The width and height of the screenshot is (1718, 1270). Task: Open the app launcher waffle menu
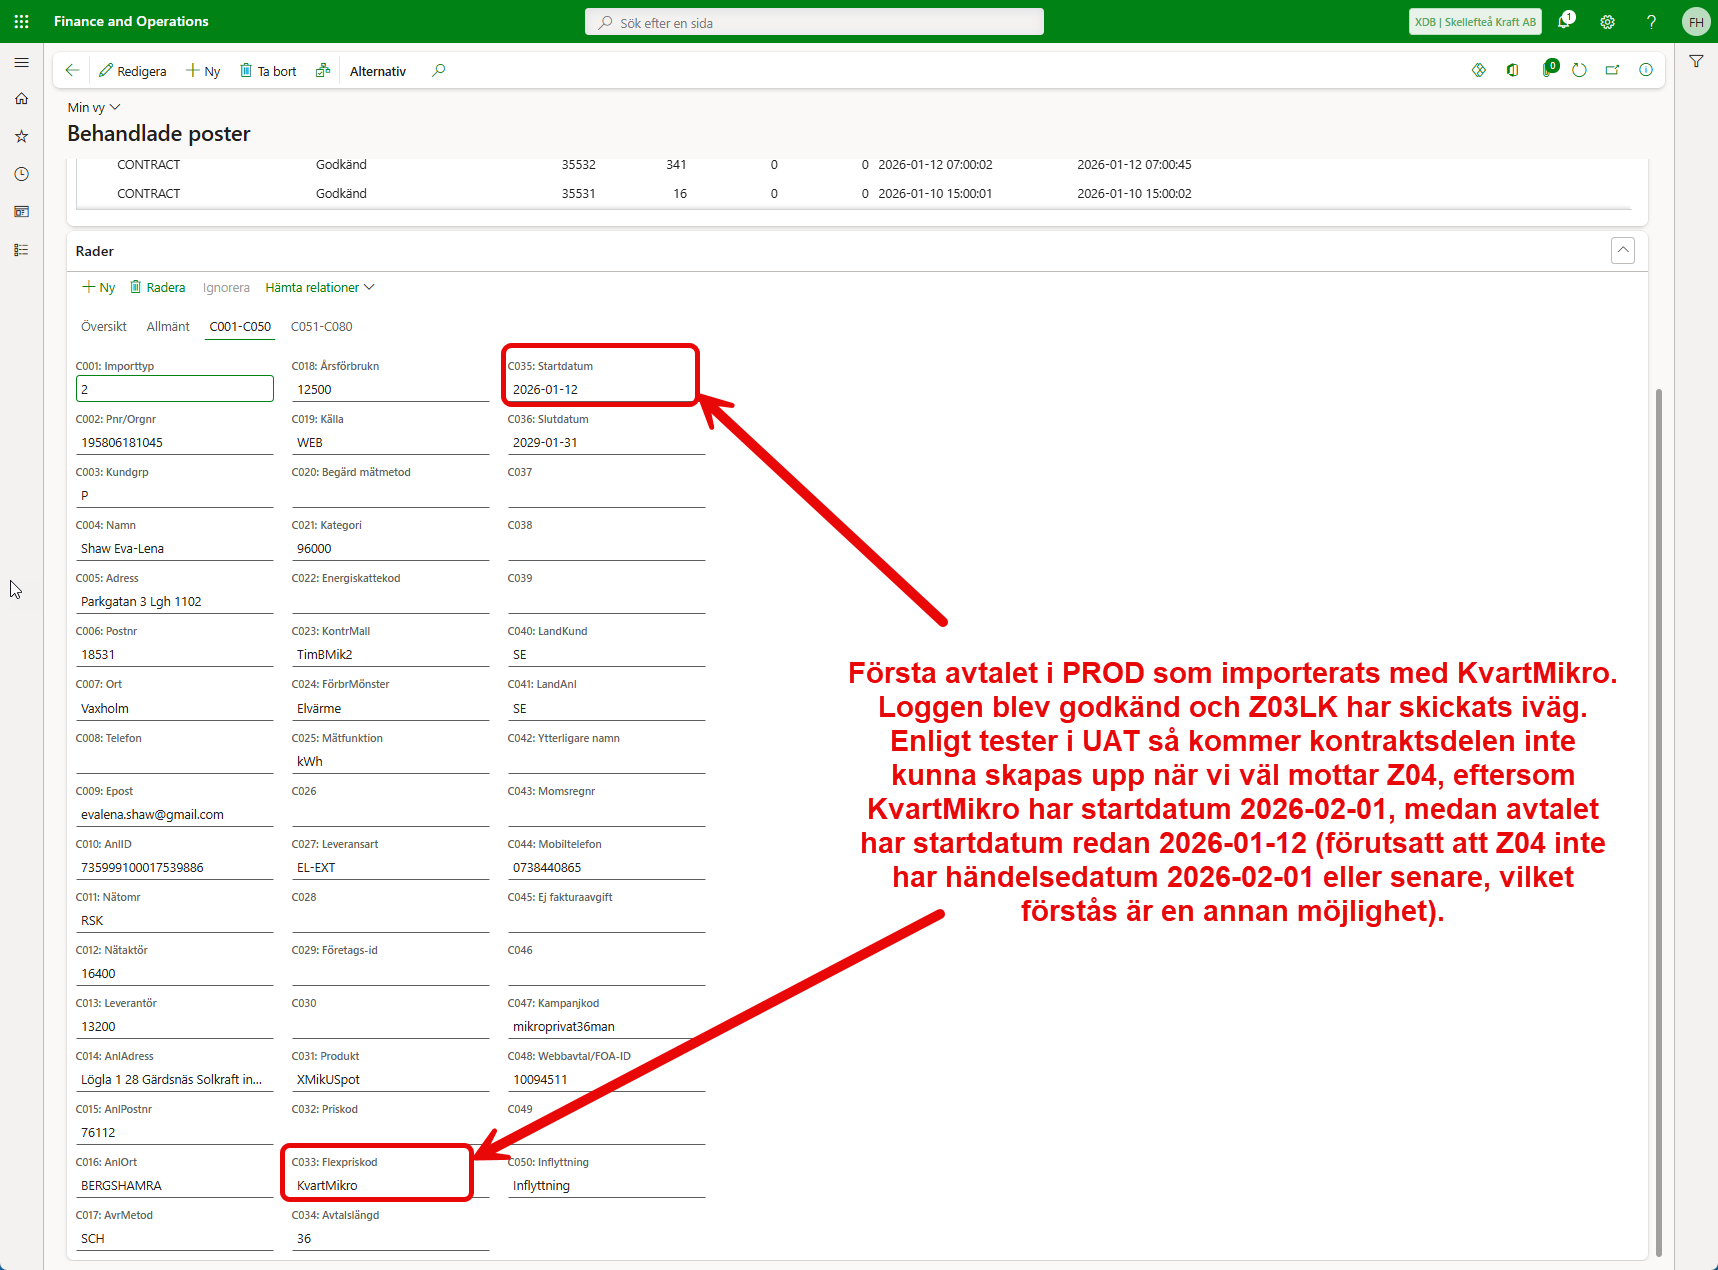pyautogui.click(x=21, y=21)
